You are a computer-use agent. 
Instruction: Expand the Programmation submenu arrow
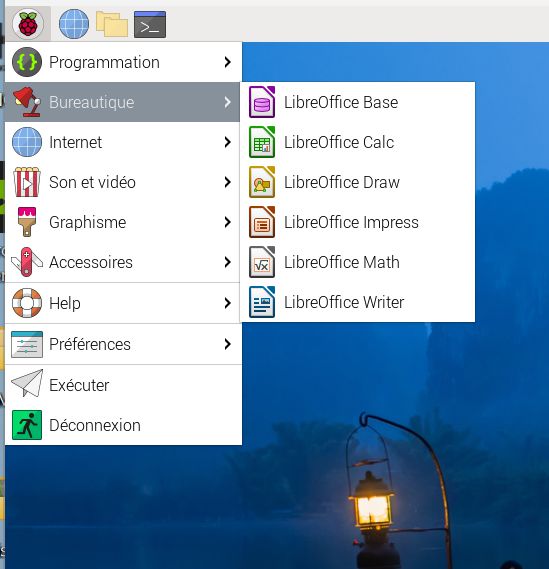228,62
